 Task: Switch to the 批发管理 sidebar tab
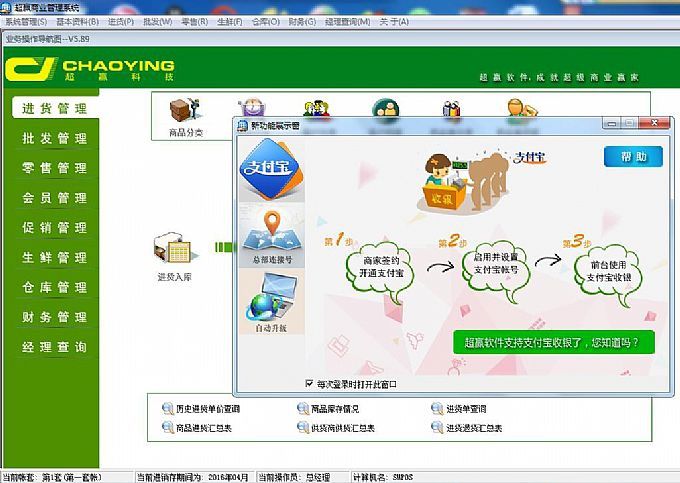click(x=55, y=138)
